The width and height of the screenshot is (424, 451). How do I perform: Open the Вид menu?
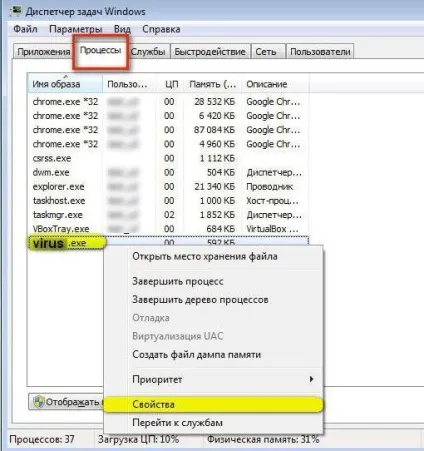click(x=122, y=29)
